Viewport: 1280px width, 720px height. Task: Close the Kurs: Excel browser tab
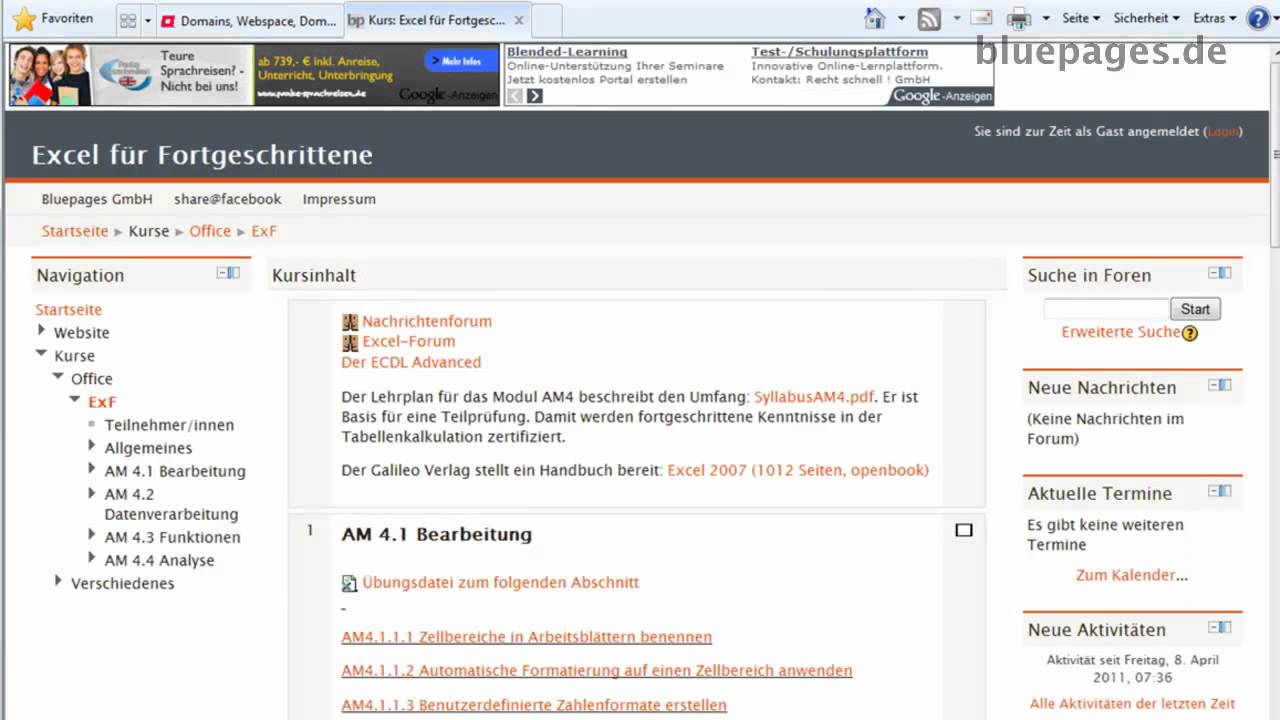(x=518, y=20)
